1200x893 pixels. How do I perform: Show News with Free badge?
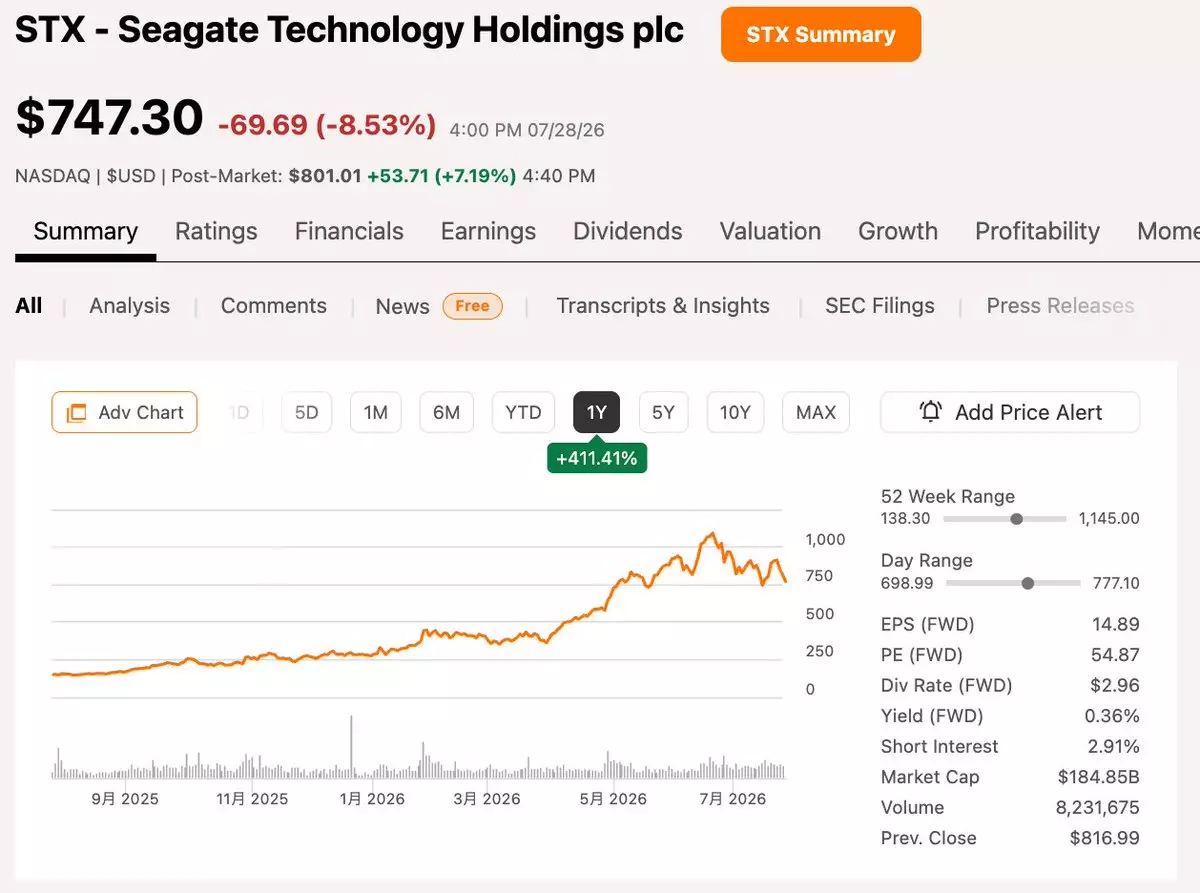tap(439, 306)
